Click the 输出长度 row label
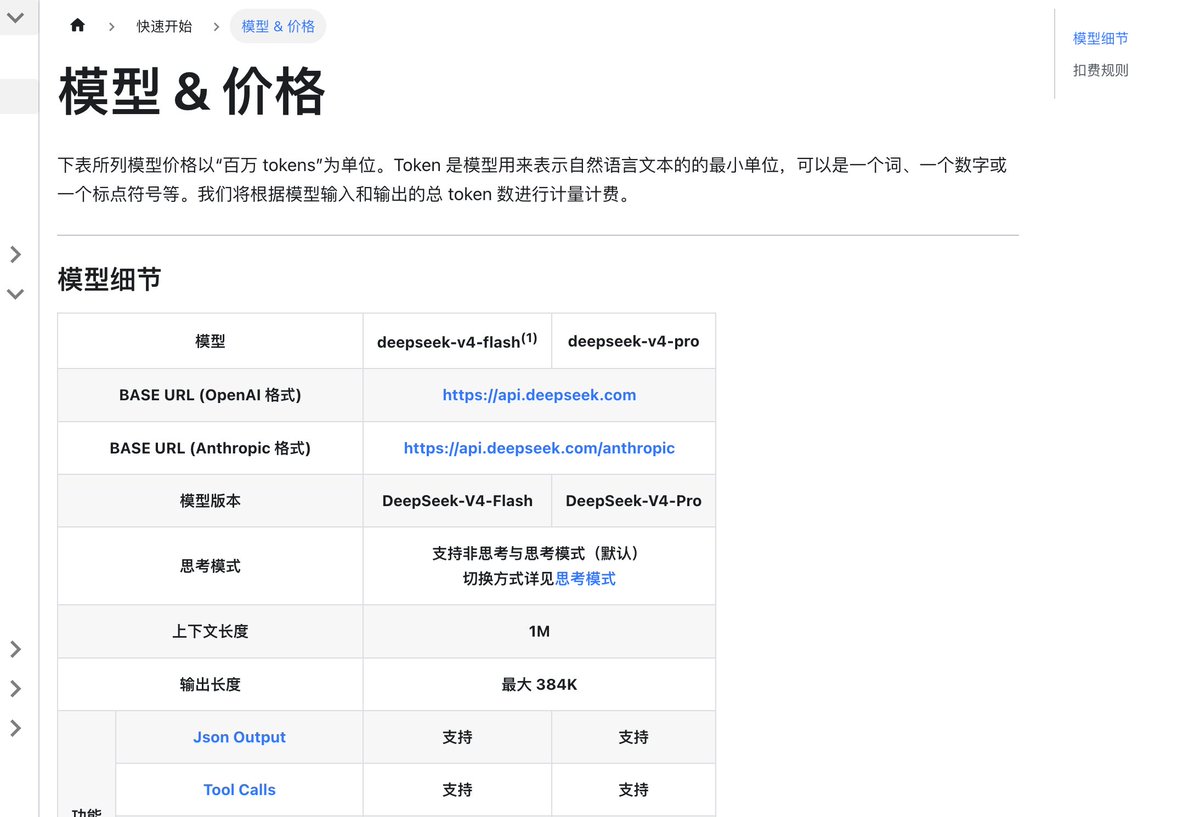This screenshot has width=1200, height=817. [x=210, y=684]
